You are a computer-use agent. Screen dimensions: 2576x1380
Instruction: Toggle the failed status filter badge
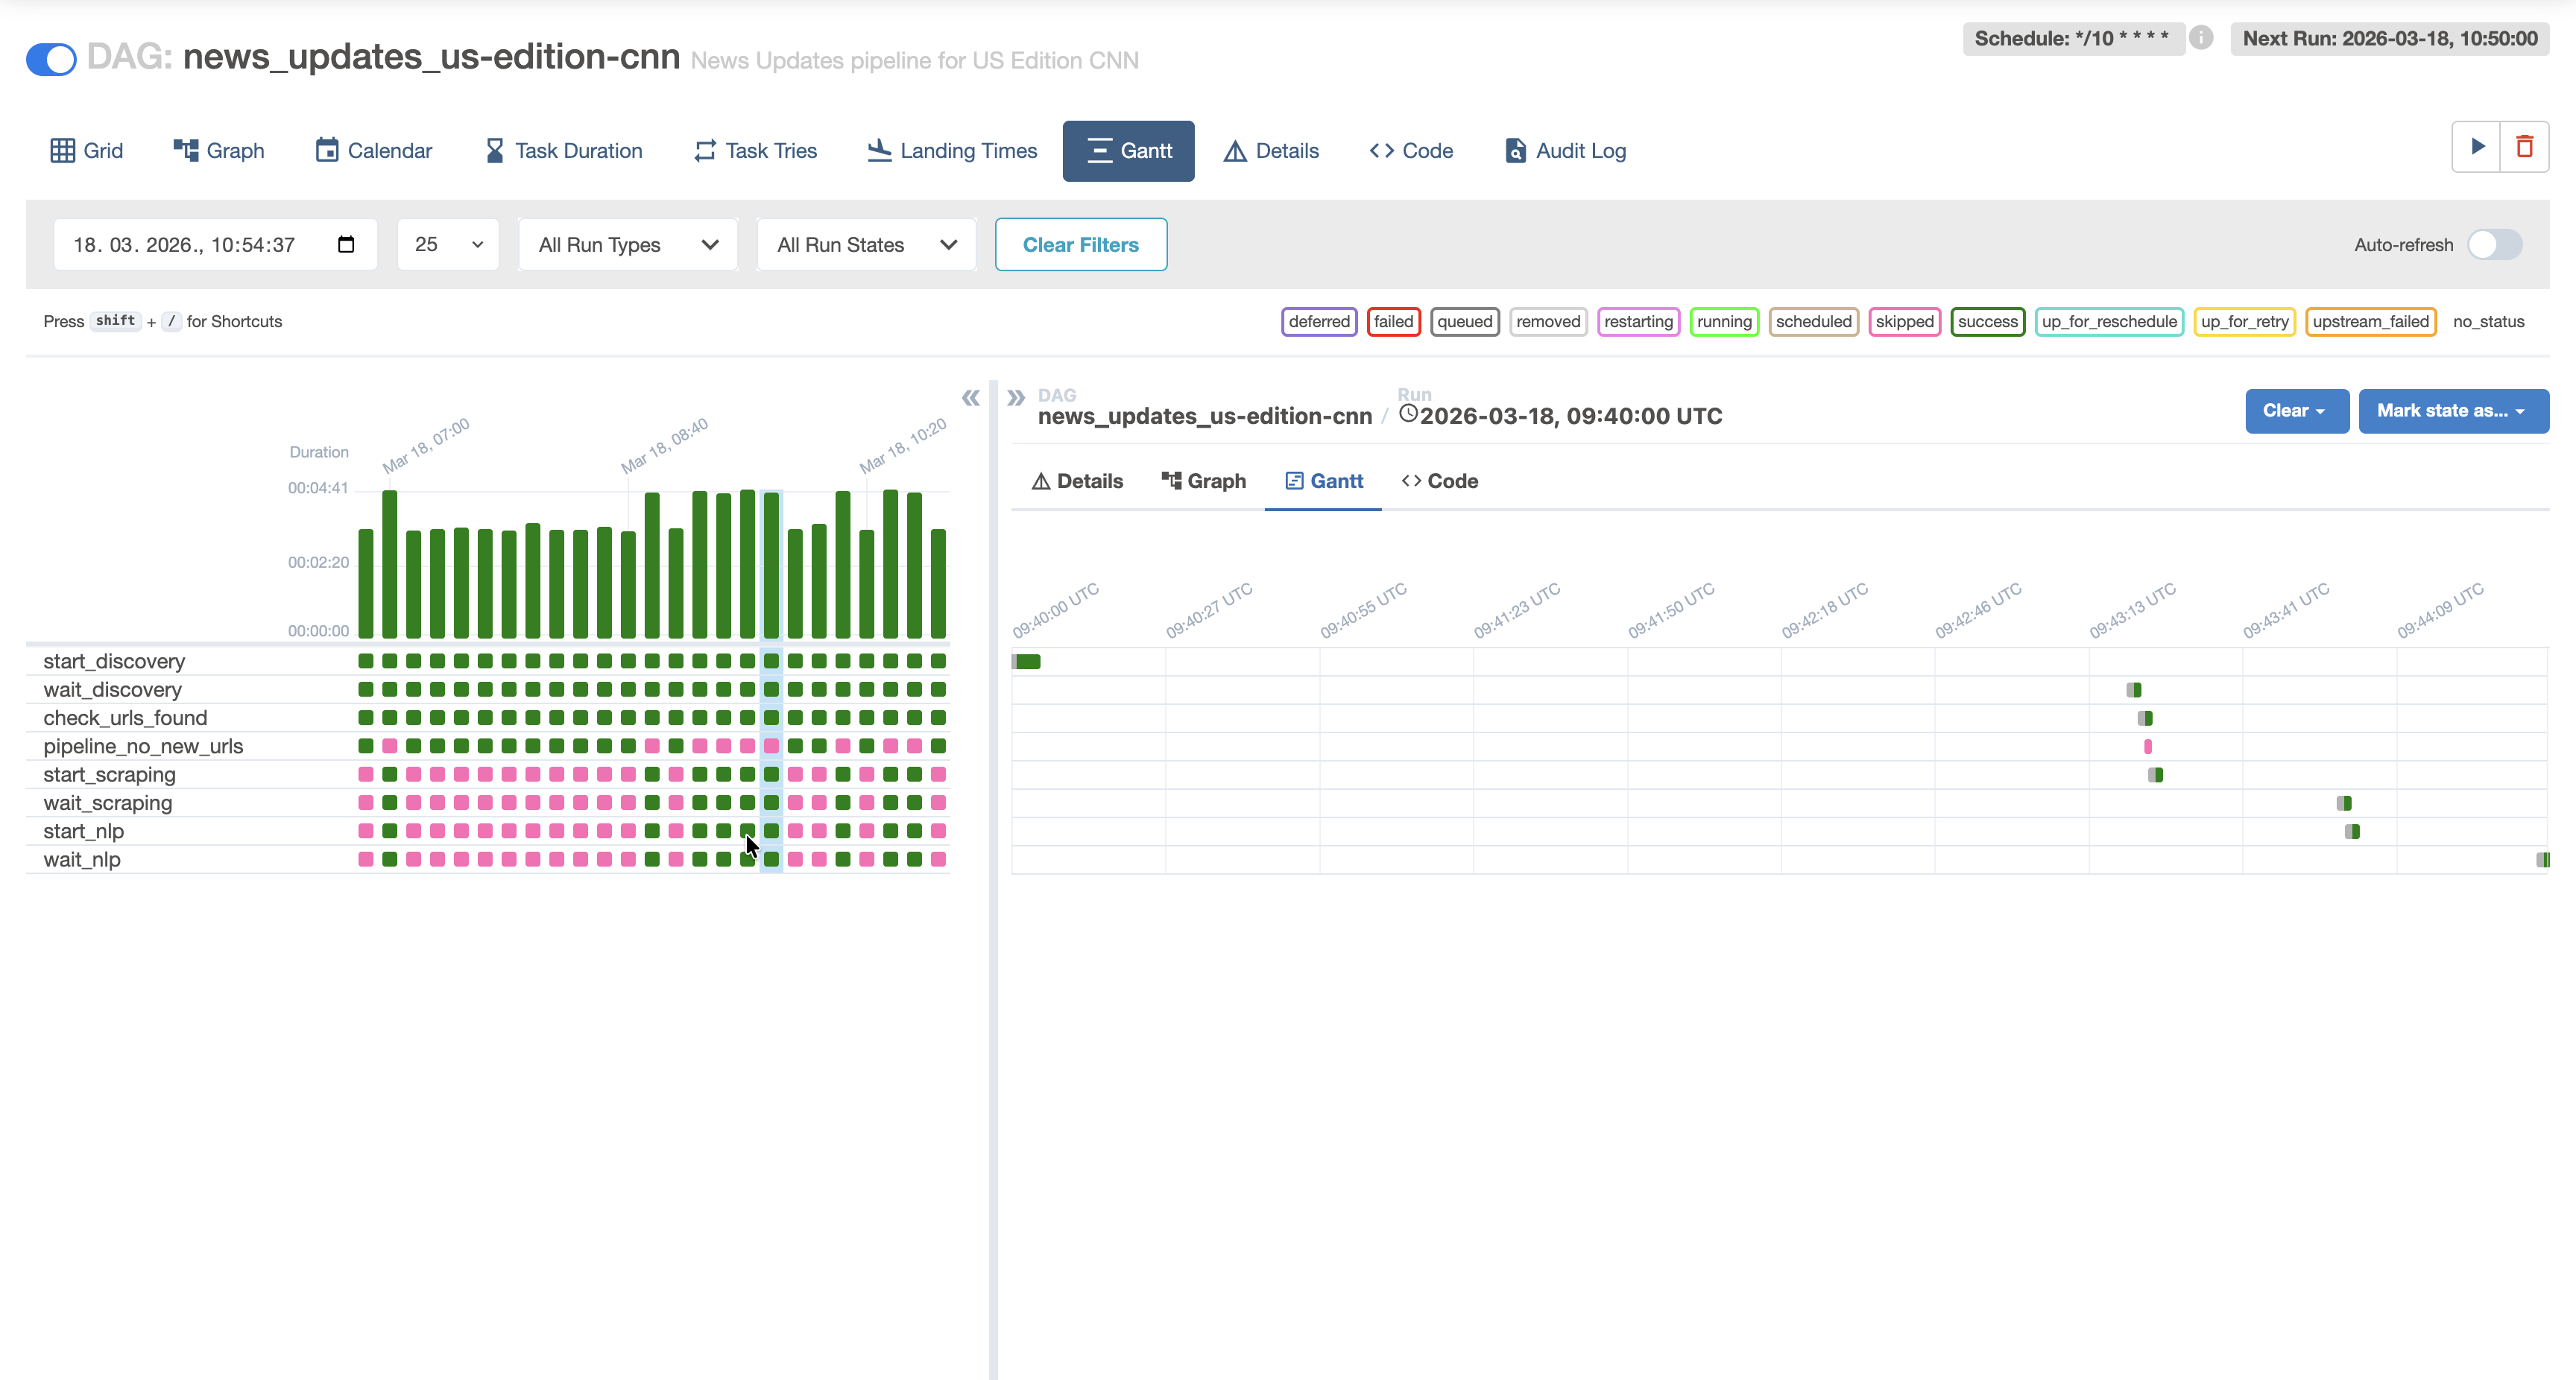click(x=1393, y=321)
